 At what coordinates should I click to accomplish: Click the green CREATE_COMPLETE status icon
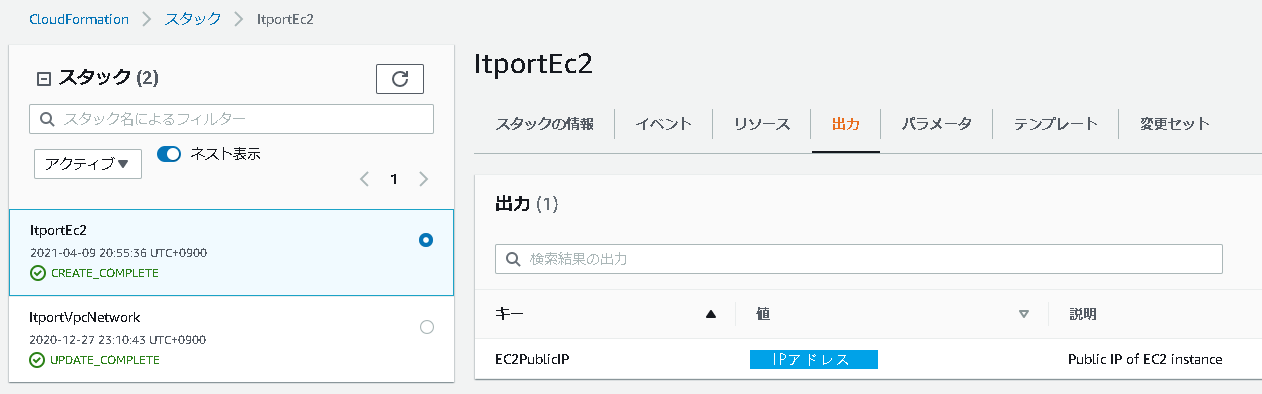[x=38, y=273]
